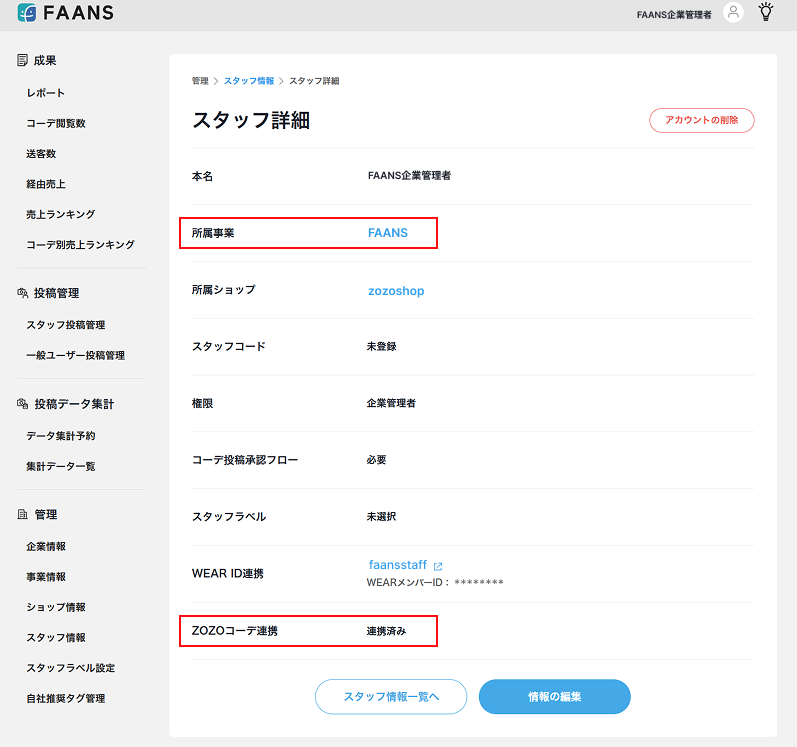
Task: Click the 未選択 staff label value
Action: (381, 517)
